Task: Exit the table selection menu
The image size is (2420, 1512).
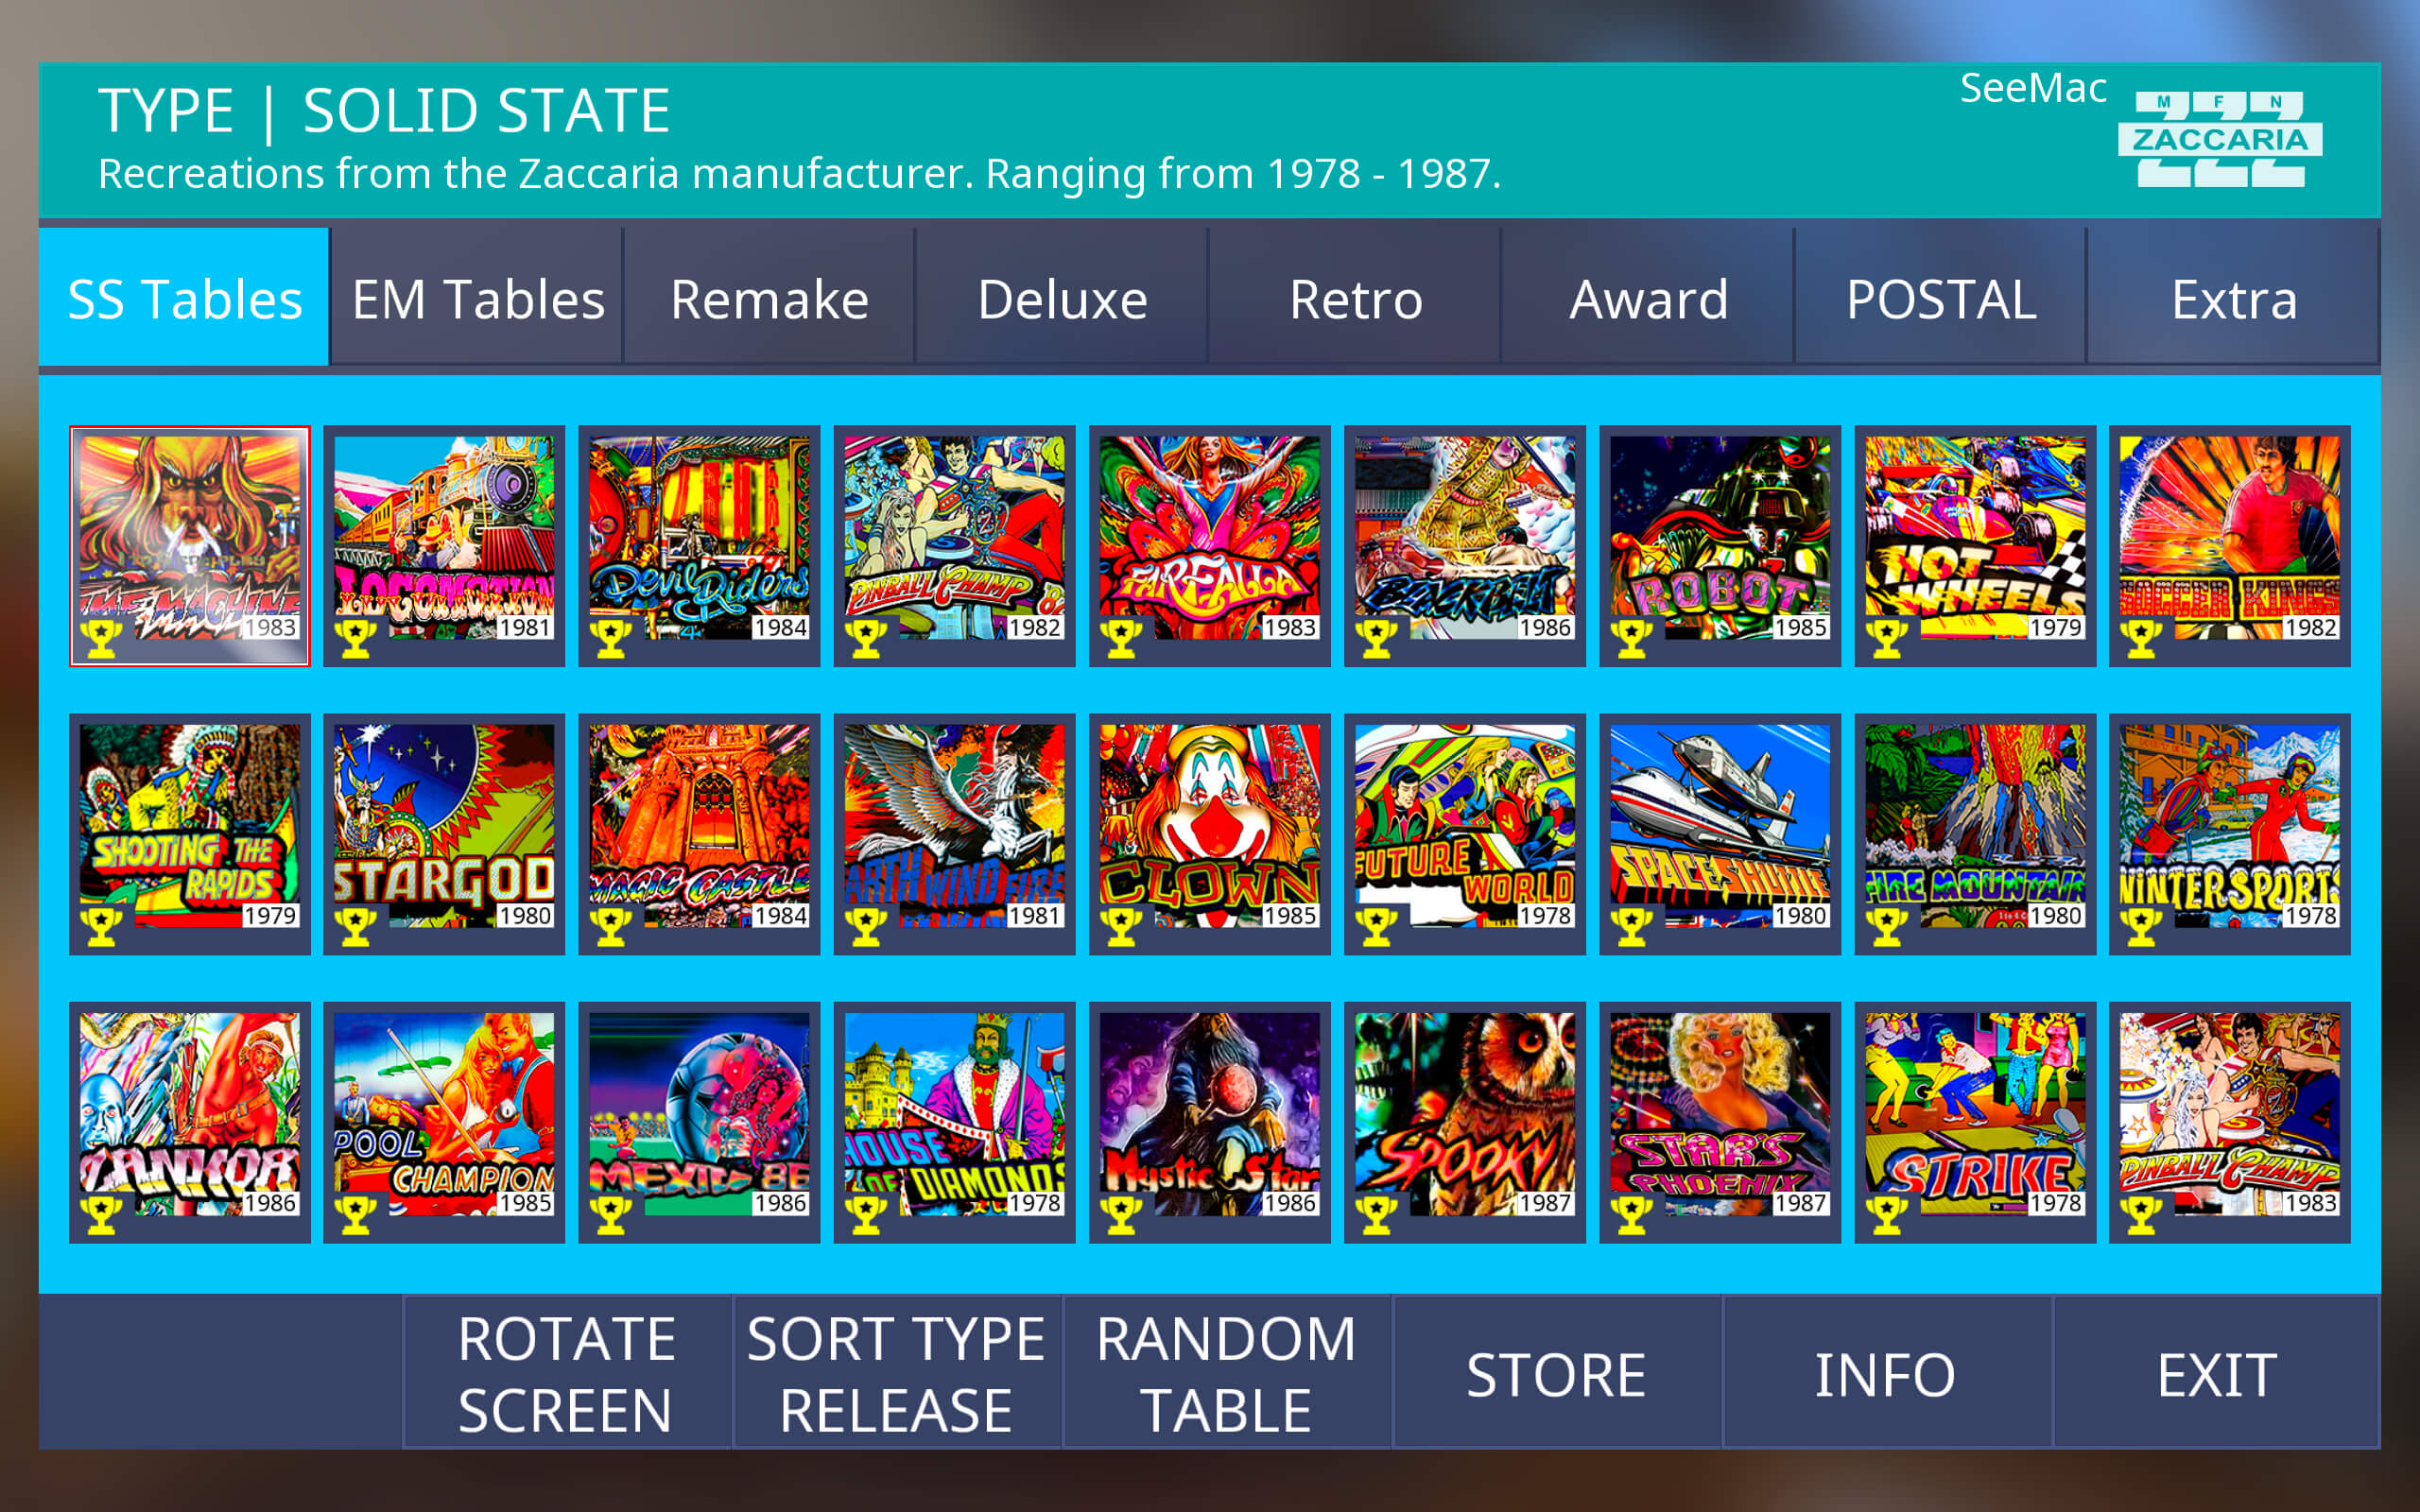Action: [2217, 1373]
